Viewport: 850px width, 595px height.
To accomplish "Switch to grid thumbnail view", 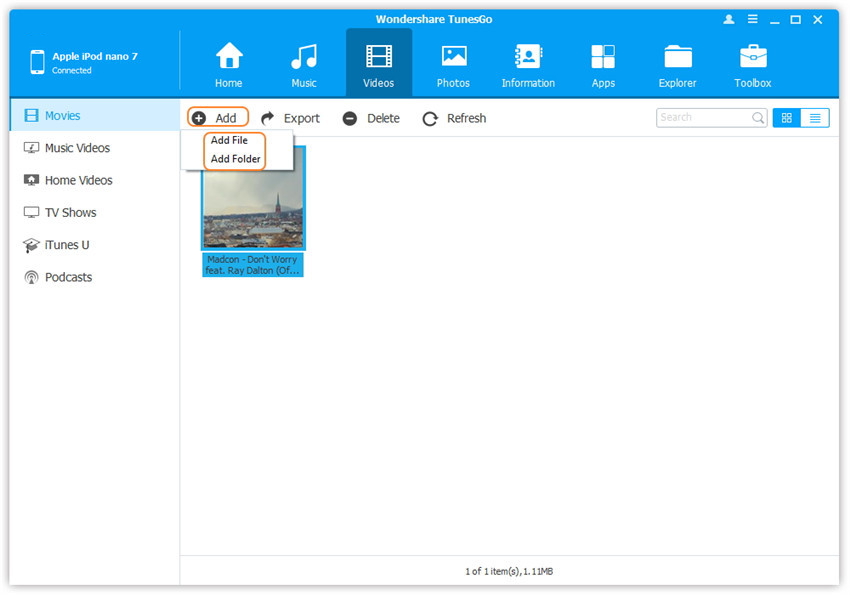I will [787, 118].
